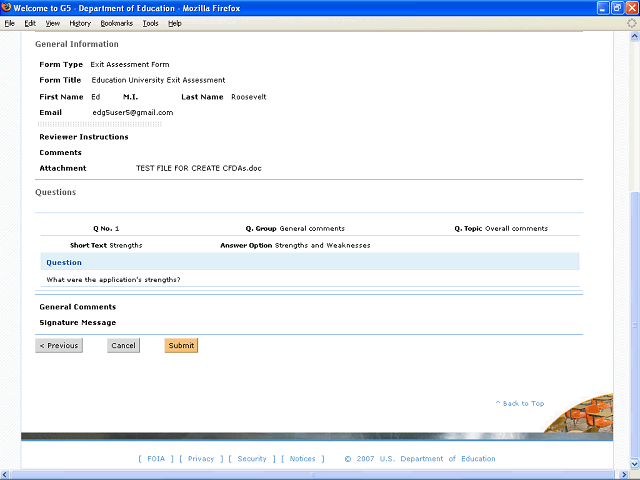Open the FOIA footer link

click(156, 458)
